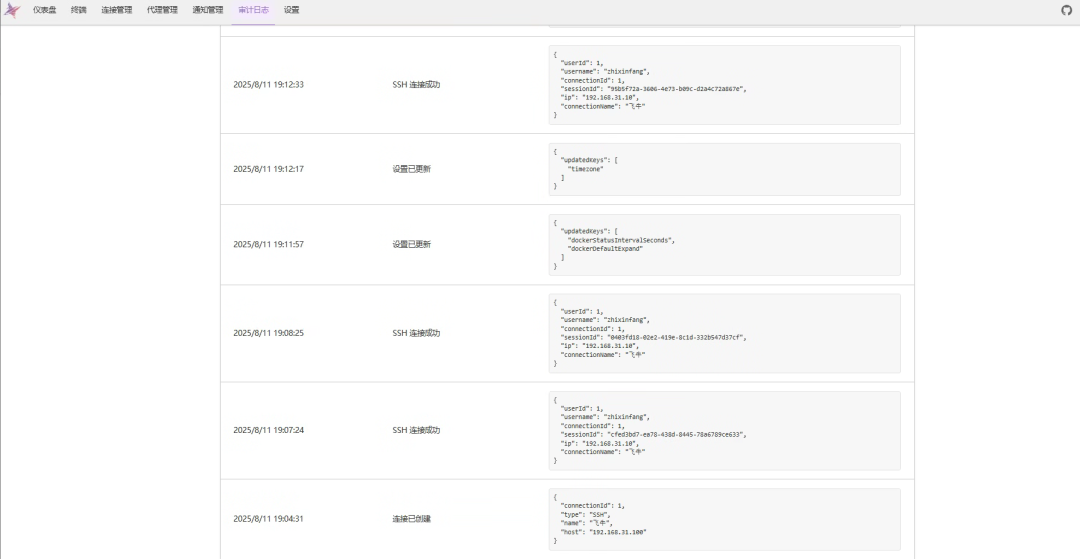1080x559 pixels.
Task: Click the timezone updatedKeys JSON block
Action: pyautogui.click(x=724, y=169)
